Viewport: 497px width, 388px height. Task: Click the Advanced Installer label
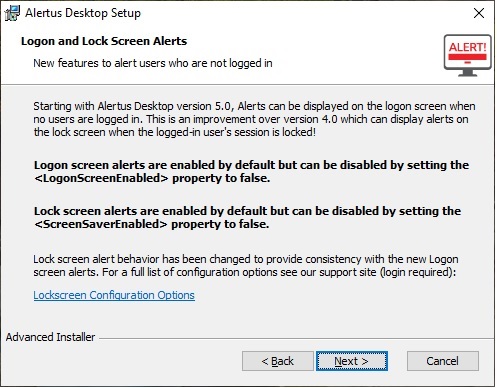click(50, 337)
